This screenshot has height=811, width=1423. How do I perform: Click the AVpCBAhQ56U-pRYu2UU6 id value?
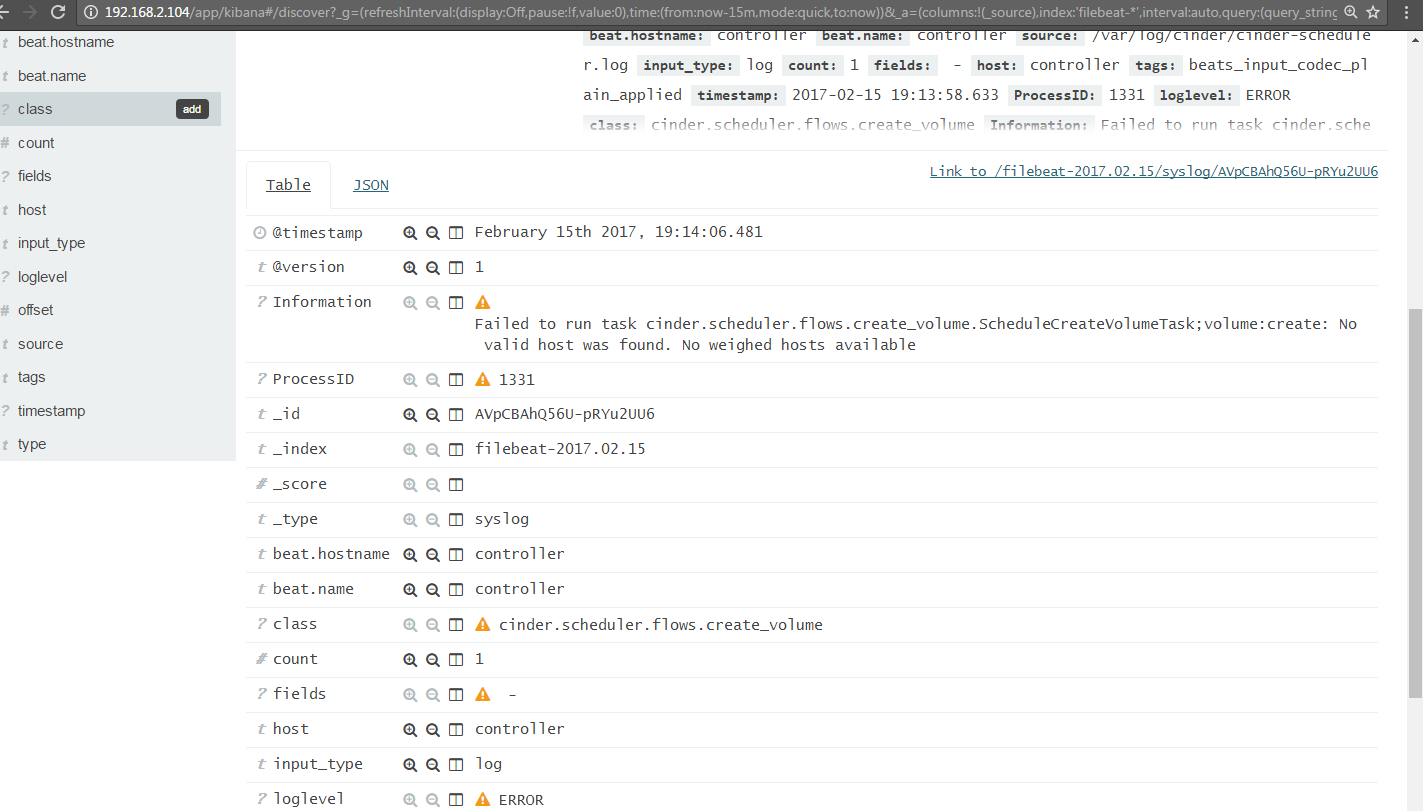(565, 414)
